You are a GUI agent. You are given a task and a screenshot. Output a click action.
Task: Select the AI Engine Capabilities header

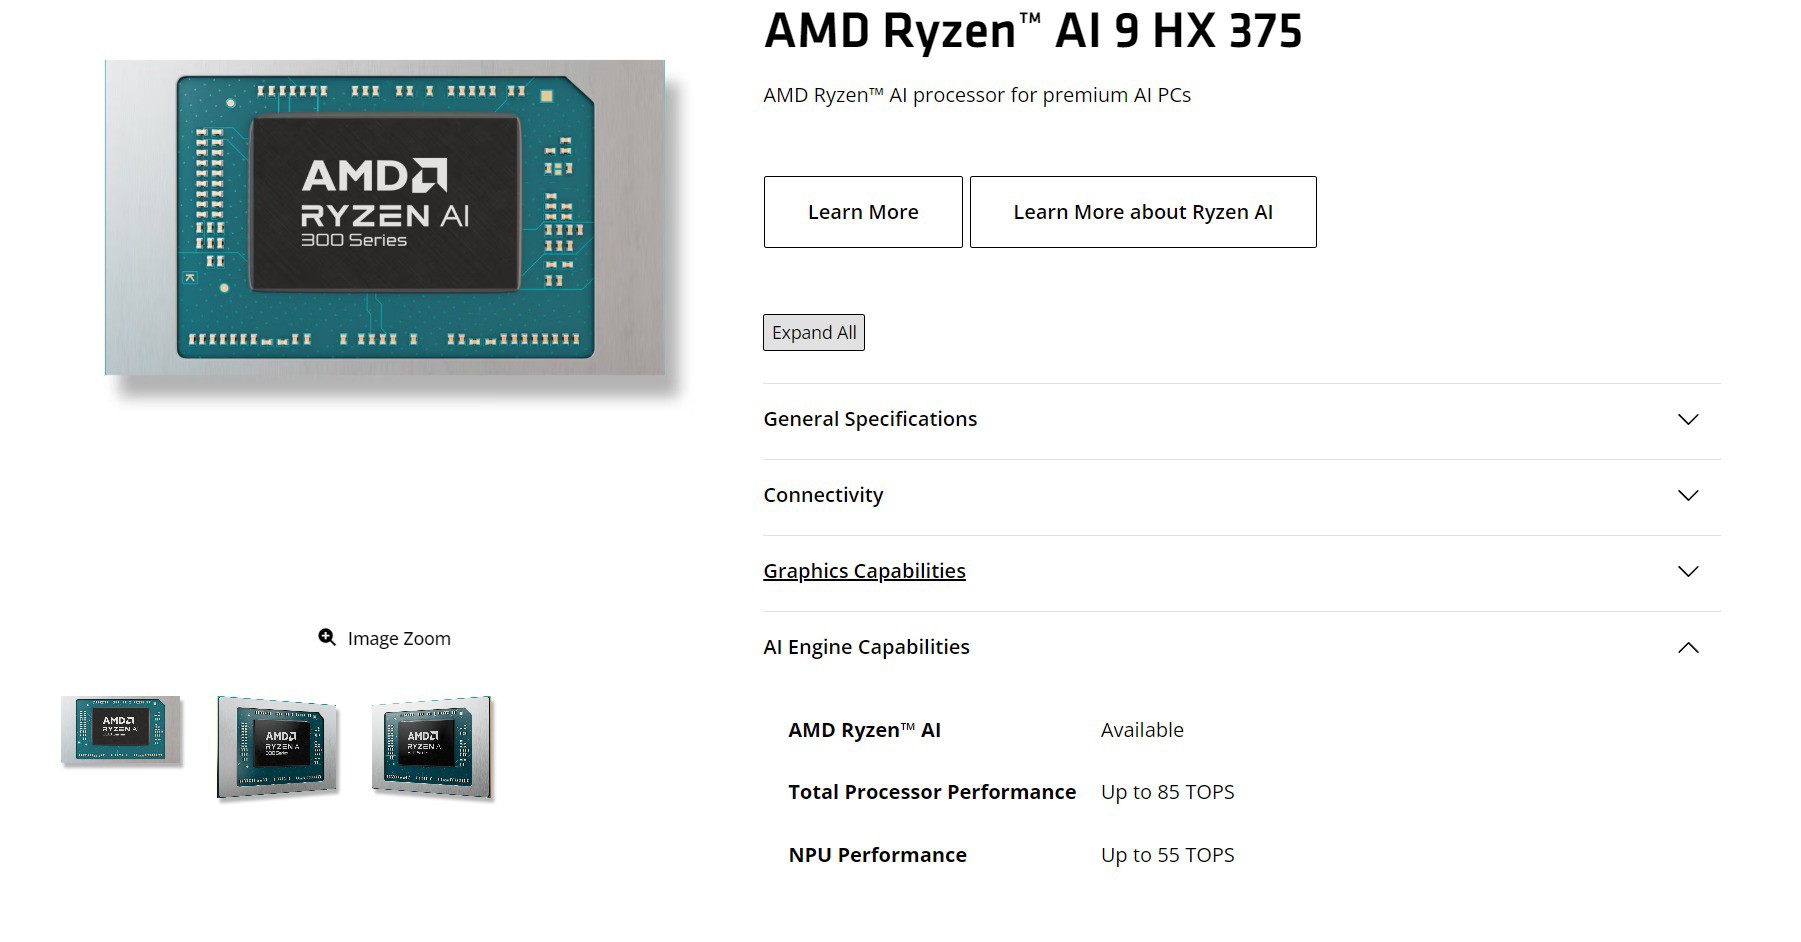pos(866,647)
